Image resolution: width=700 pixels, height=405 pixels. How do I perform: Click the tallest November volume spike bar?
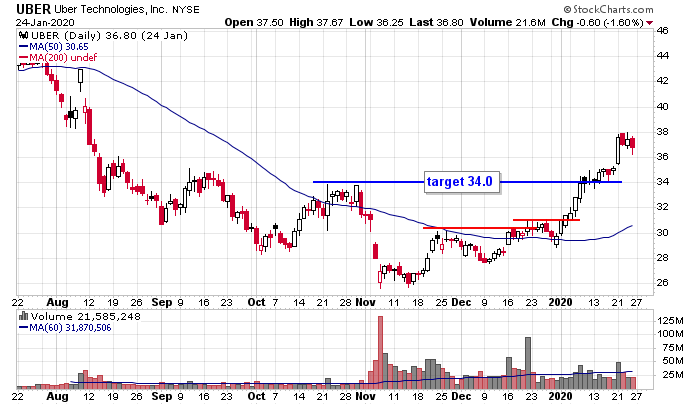pos(380,352)
